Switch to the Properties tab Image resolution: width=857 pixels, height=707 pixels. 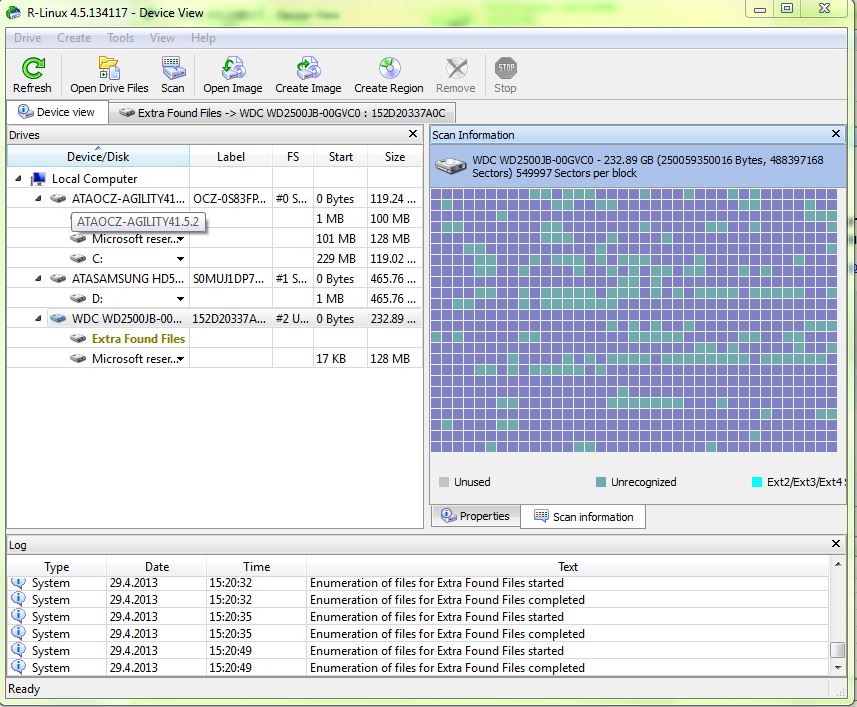[x=476, y=516]
